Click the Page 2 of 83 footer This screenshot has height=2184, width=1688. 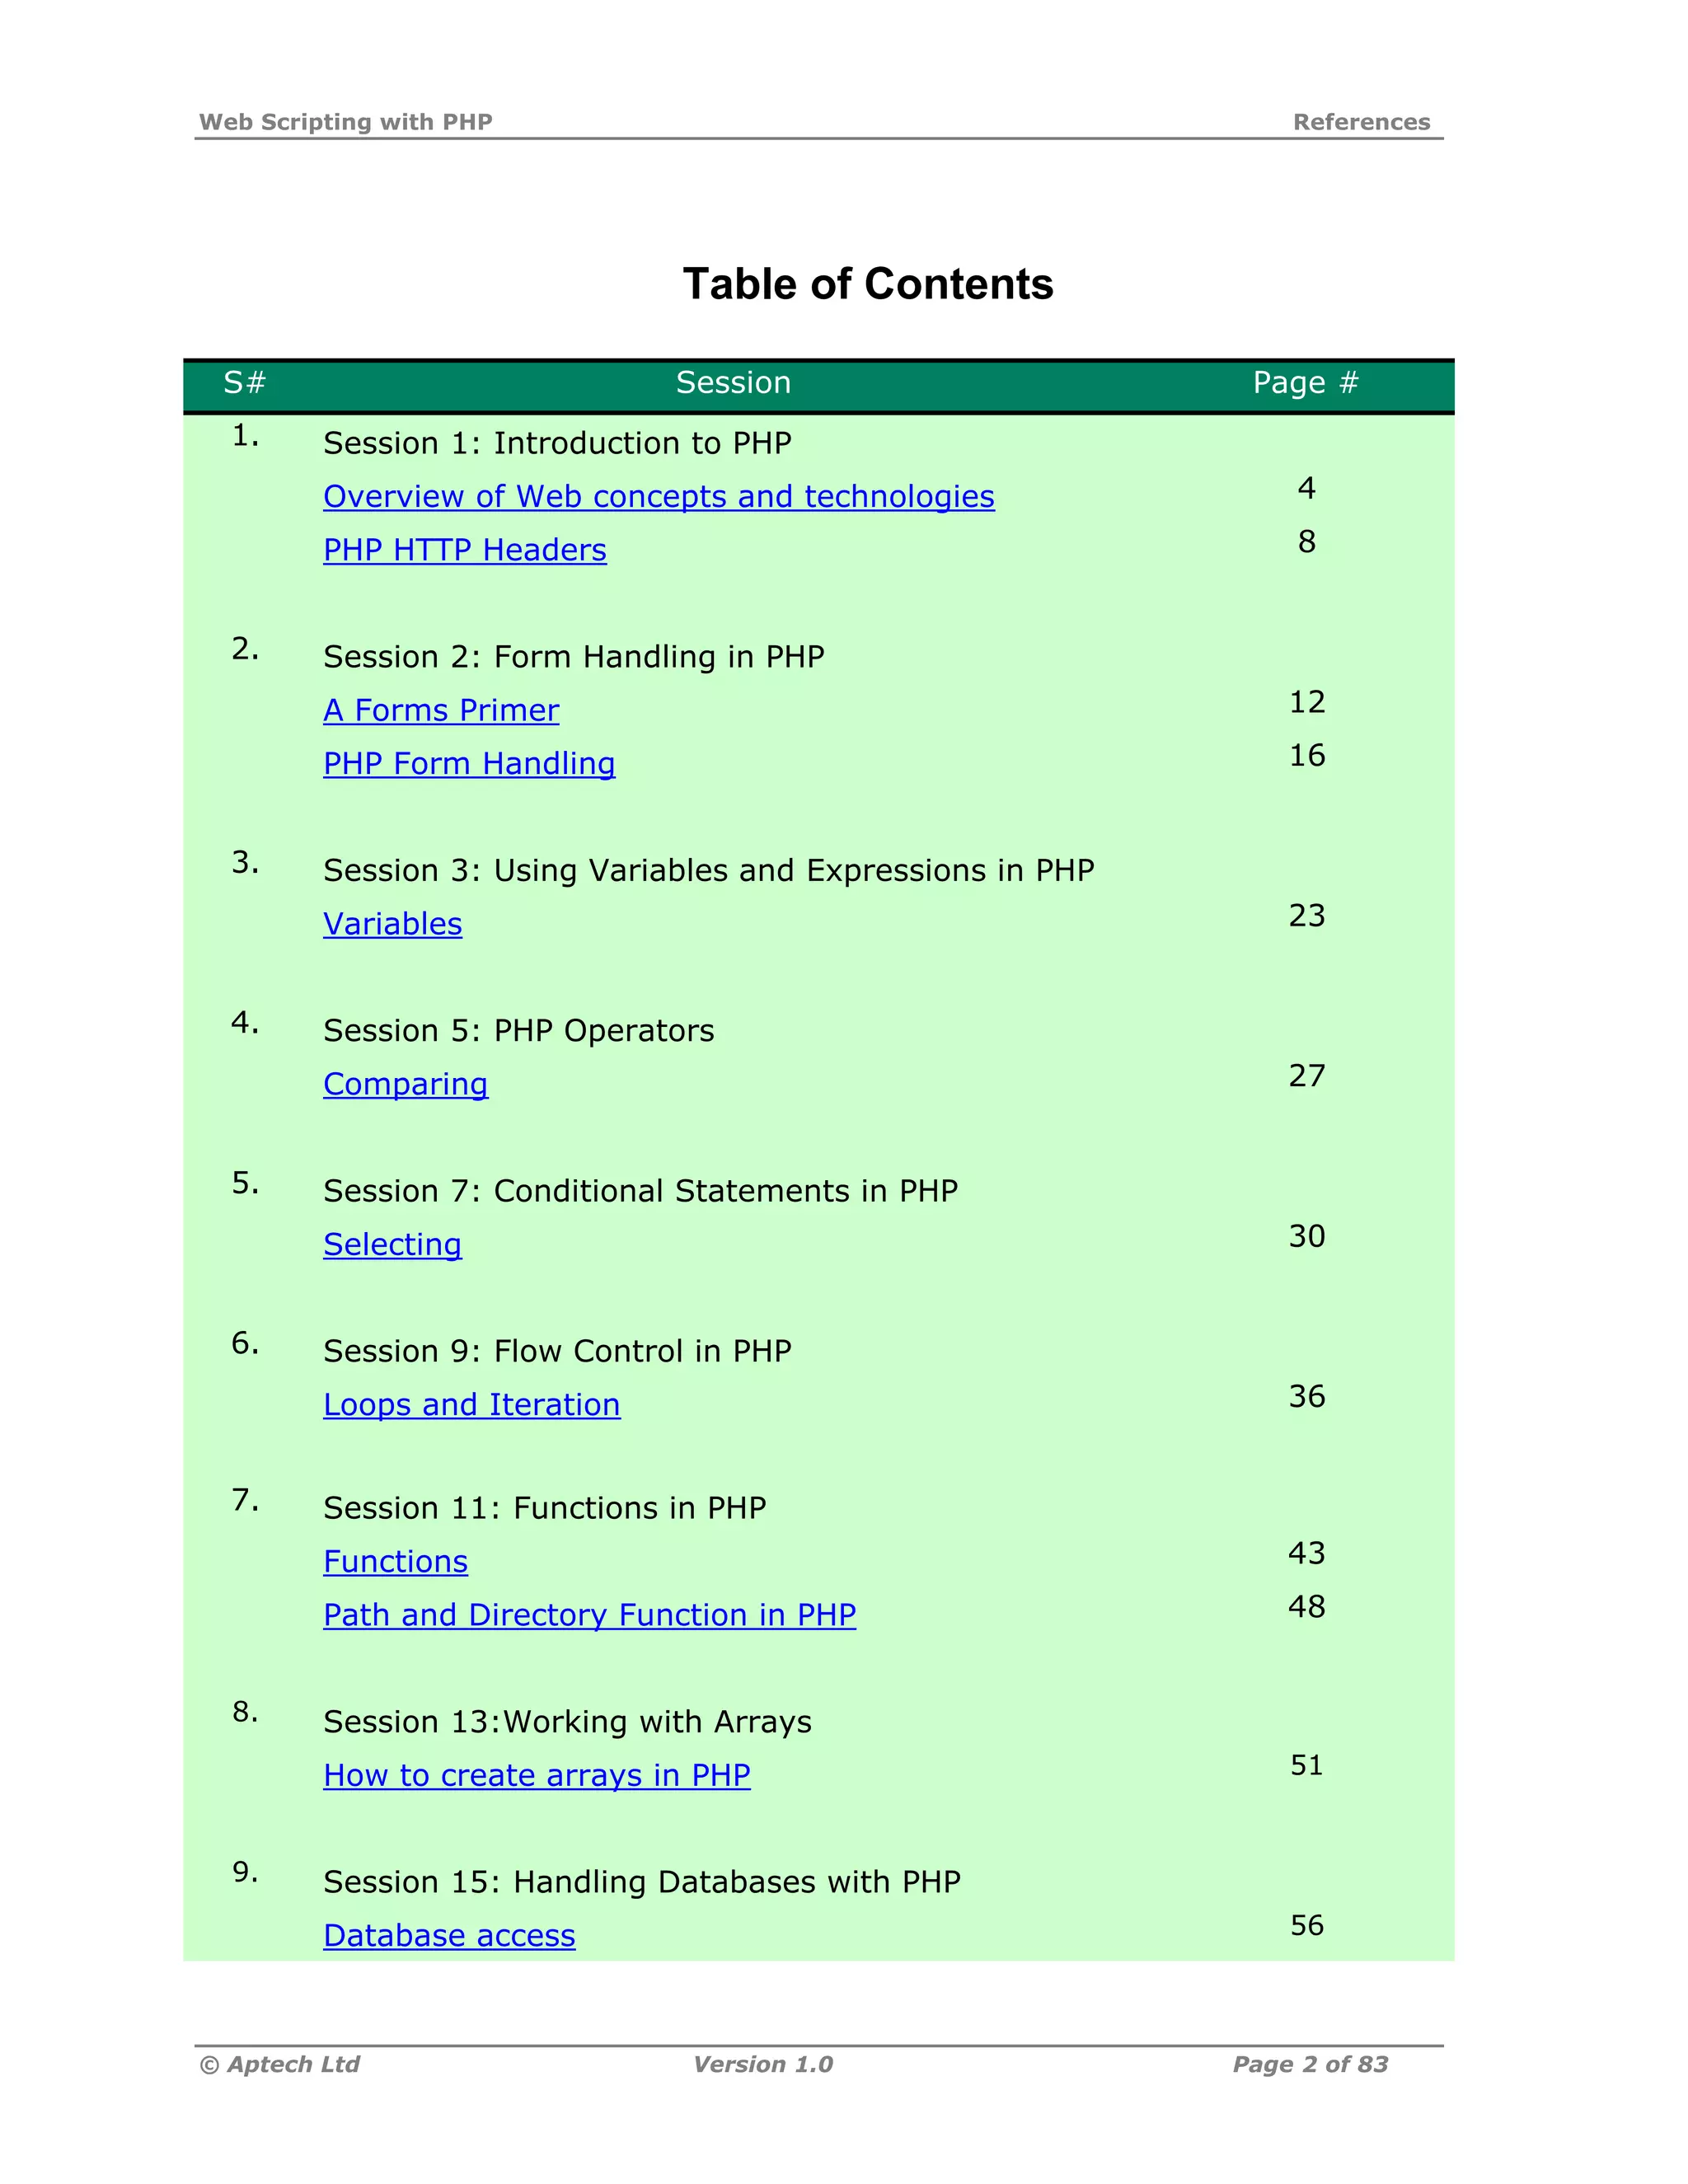click(1310, 2065)
